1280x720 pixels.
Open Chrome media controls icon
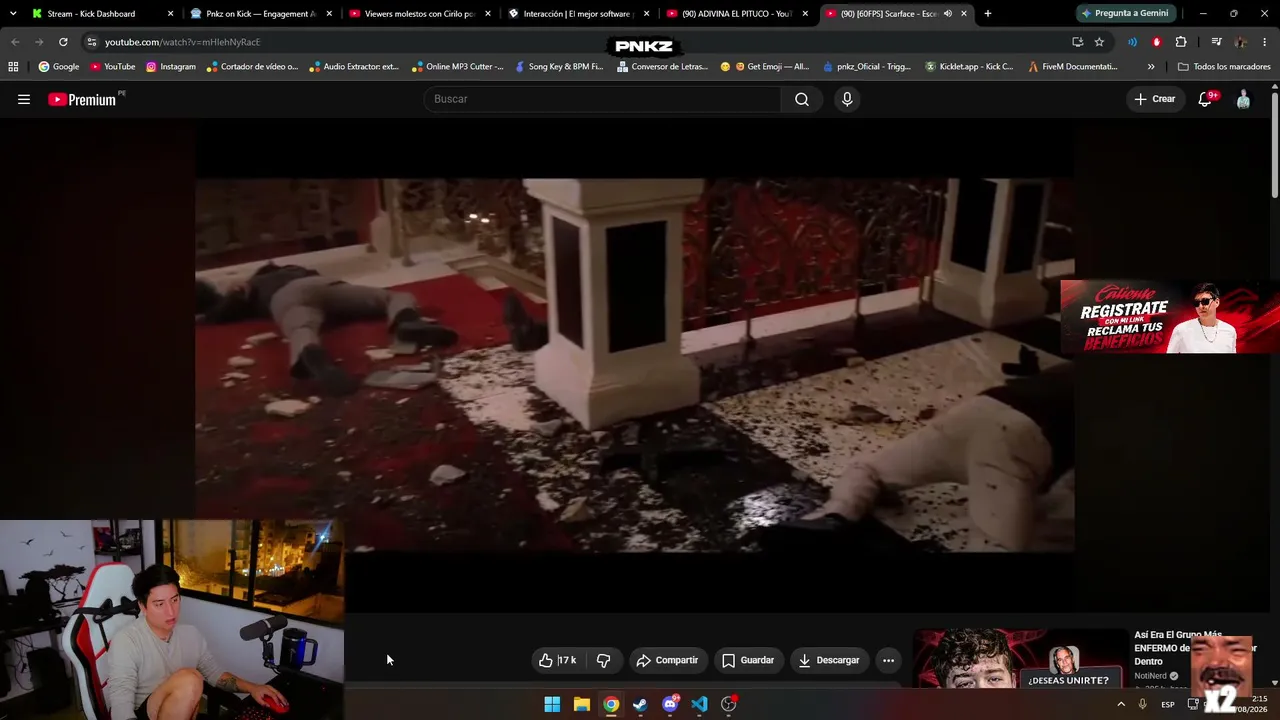click(1216, 42)
